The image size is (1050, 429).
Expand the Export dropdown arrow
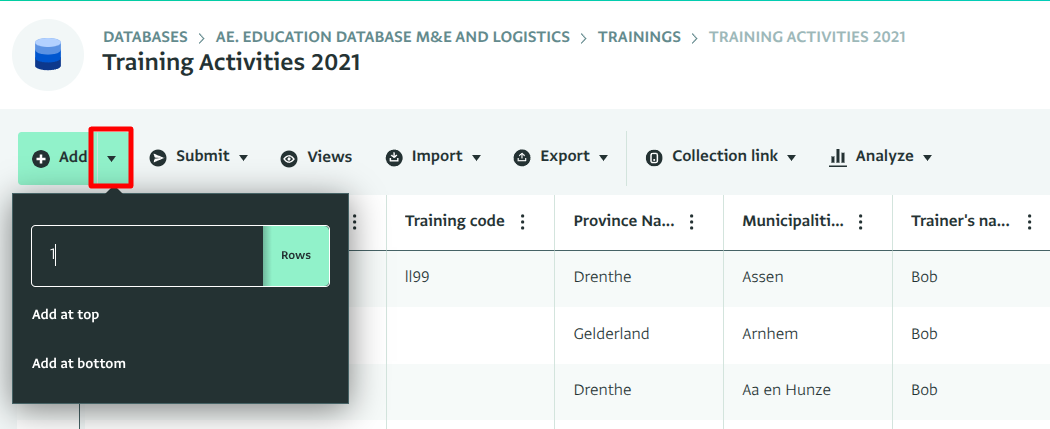click(602, 157)
